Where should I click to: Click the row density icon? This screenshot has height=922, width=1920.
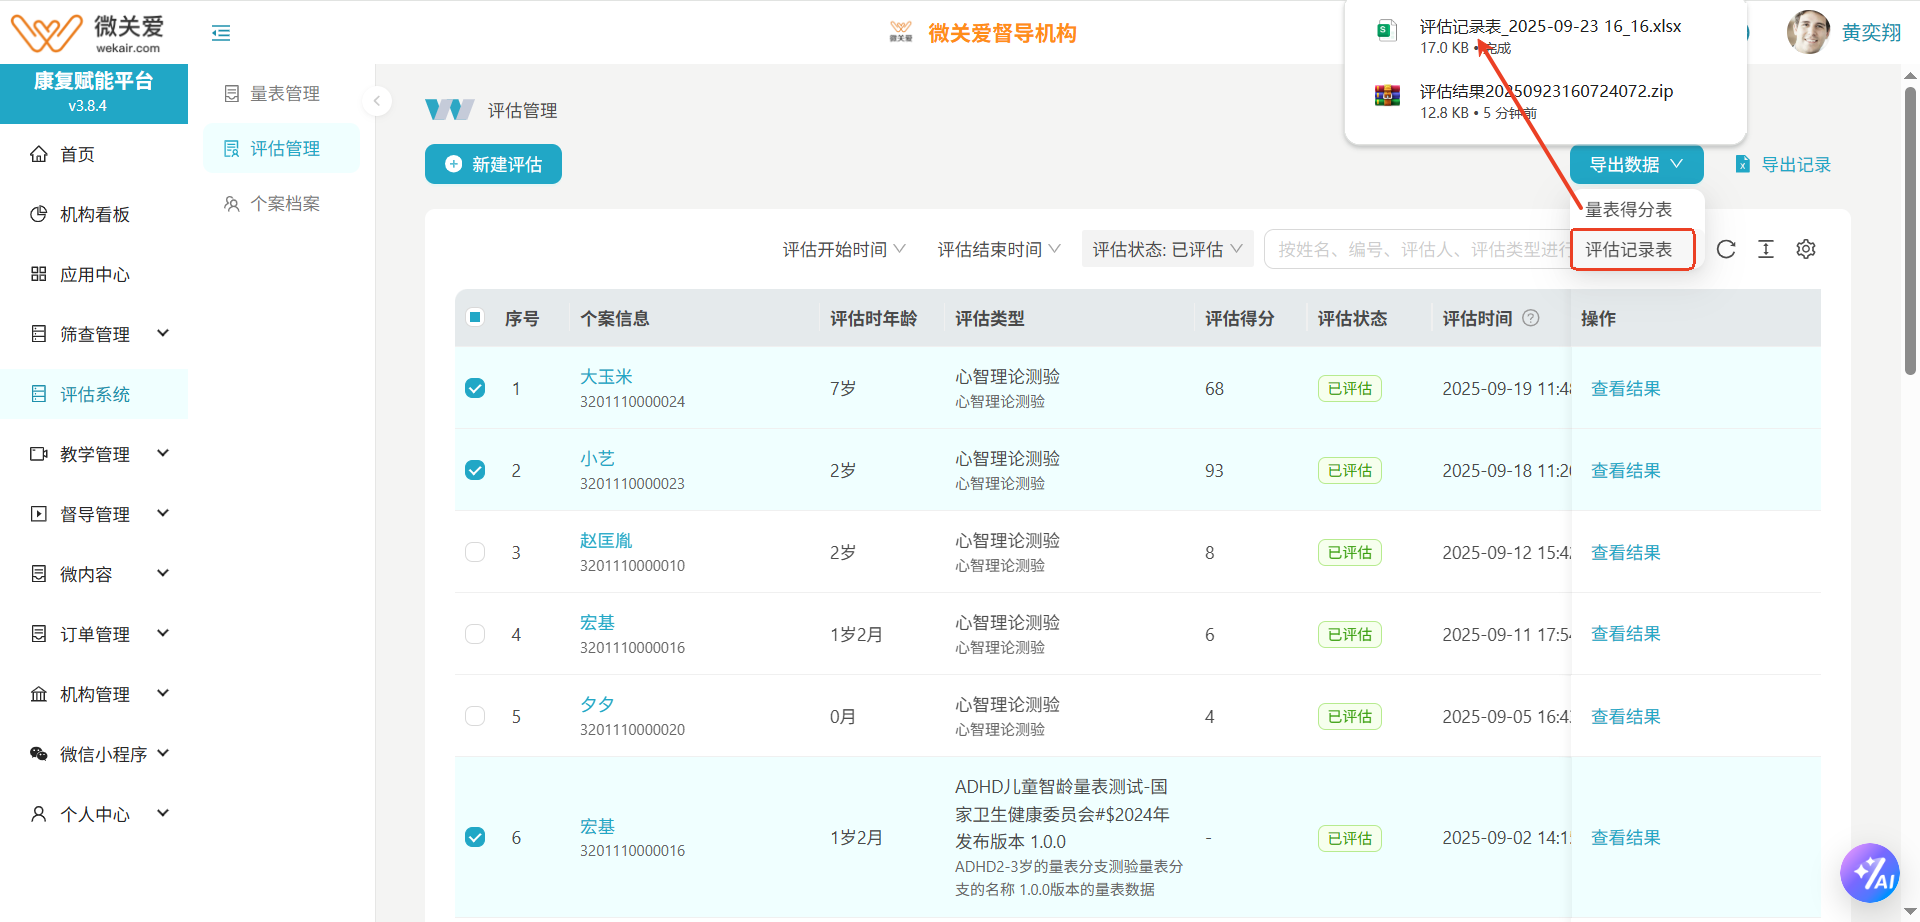click(1766, 249)
